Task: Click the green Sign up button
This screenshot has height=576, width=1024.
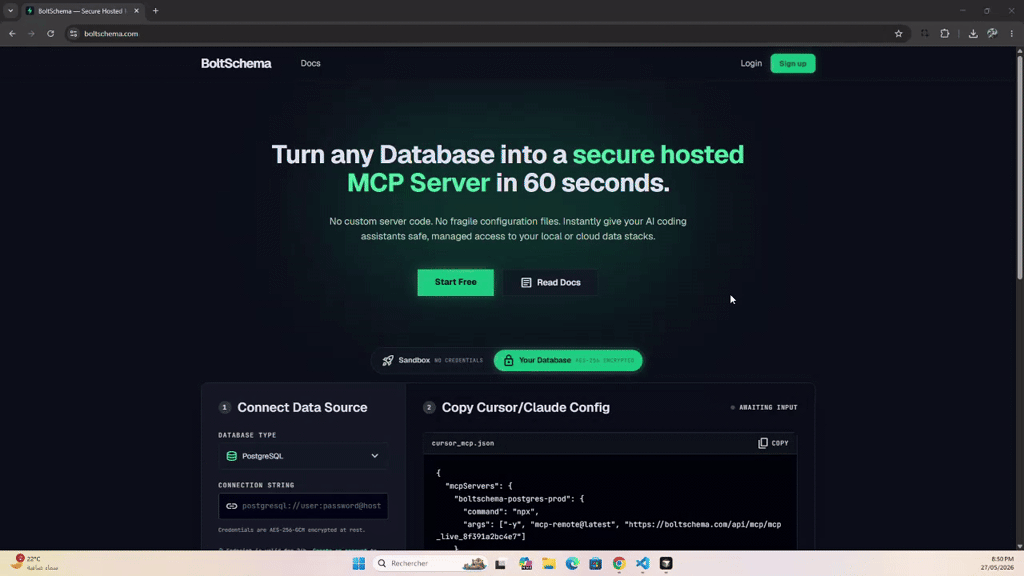Action: click(x=793, y=63)
